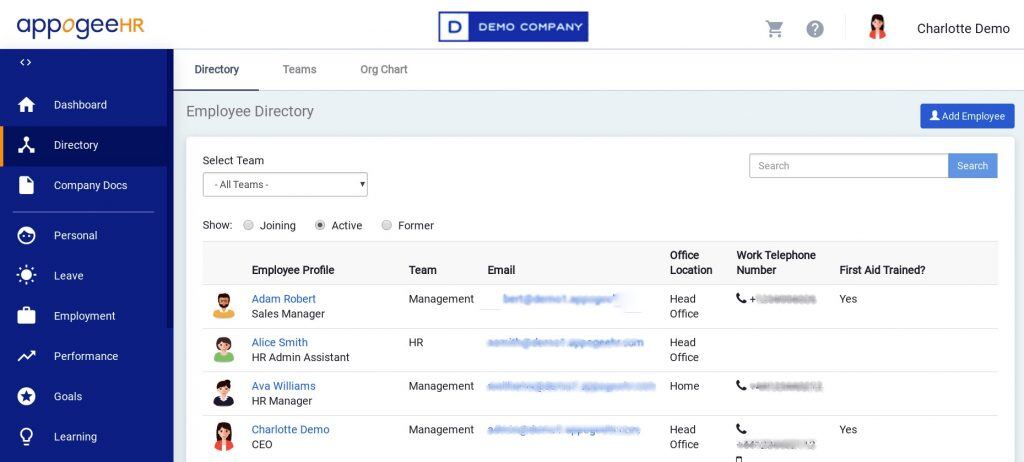
Task: Click the Performance trend arrow icon
Action: tap(27, 356)
